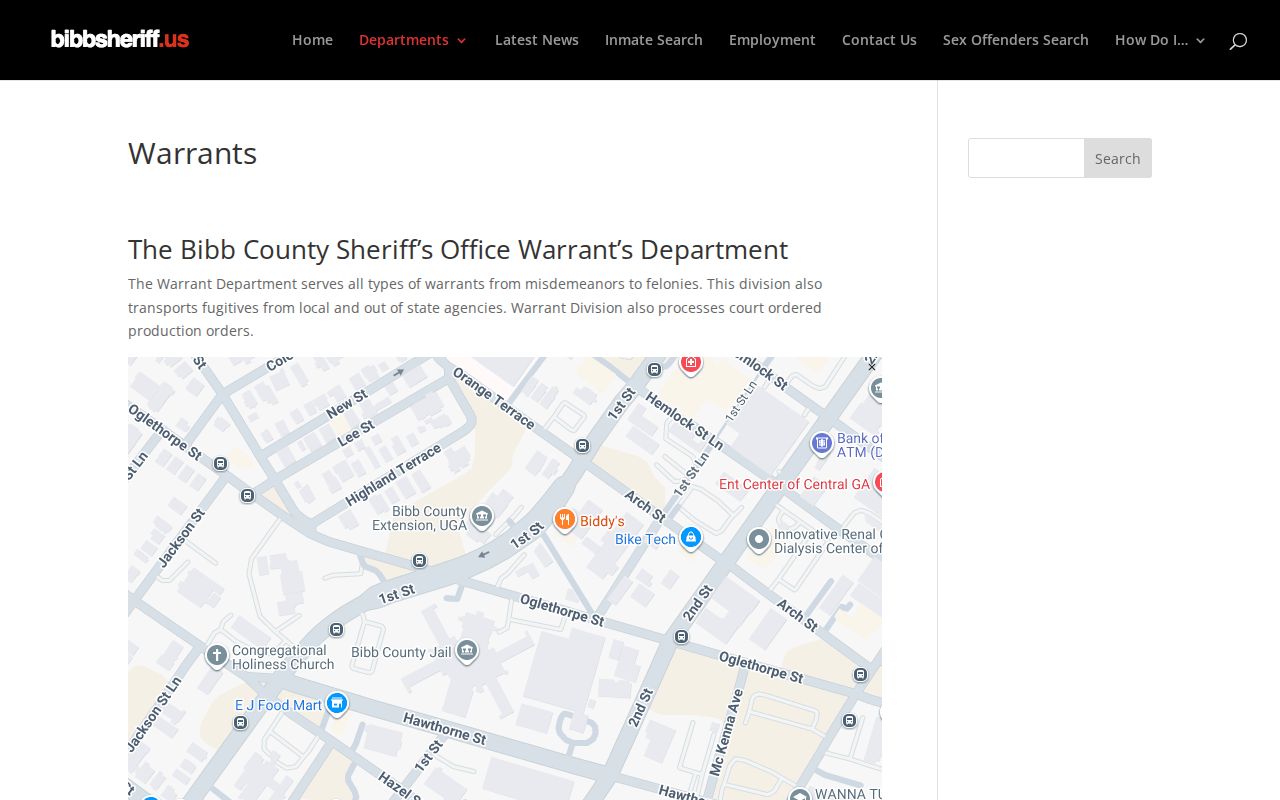Open the Contact Us page
The image size is (1280, 800).
(879, 40)
